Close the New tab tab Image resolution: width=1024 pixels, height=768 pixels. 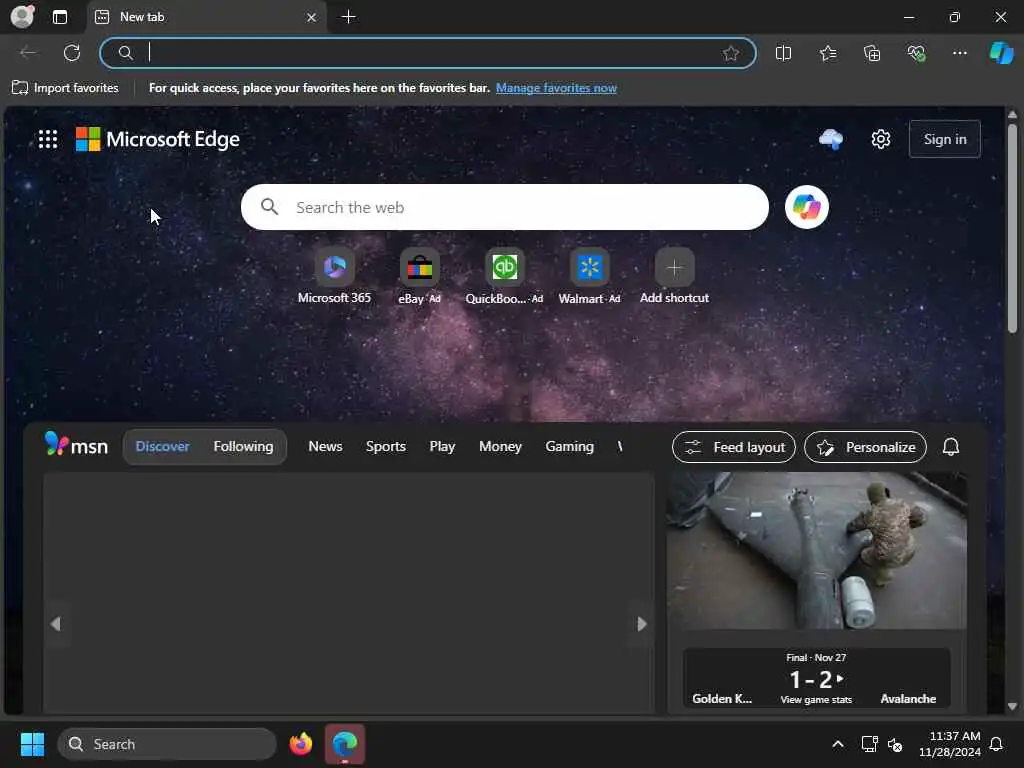tap(312, 18)
